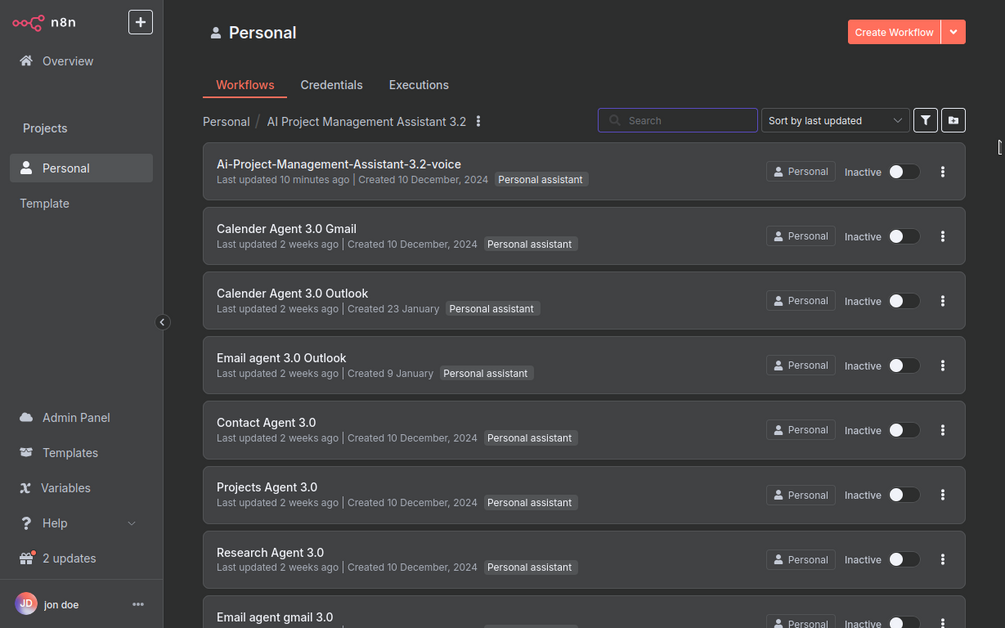The image size is (1005, 628).
Task: Open the sort by last updated dropdown
Action: point(835,120)
